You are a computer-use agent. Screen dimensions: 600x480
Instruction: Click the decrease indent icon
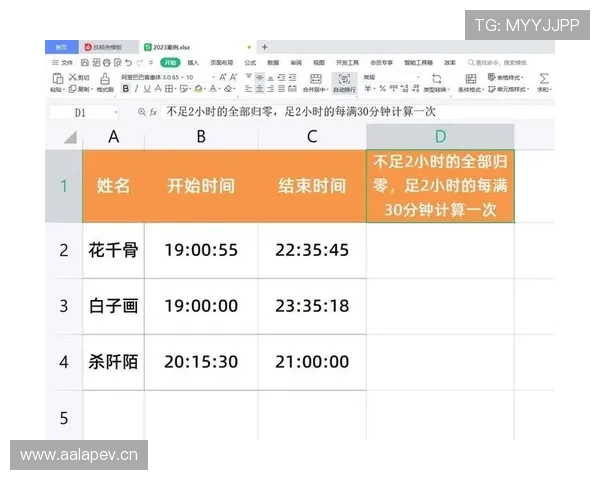click(282, 78)
